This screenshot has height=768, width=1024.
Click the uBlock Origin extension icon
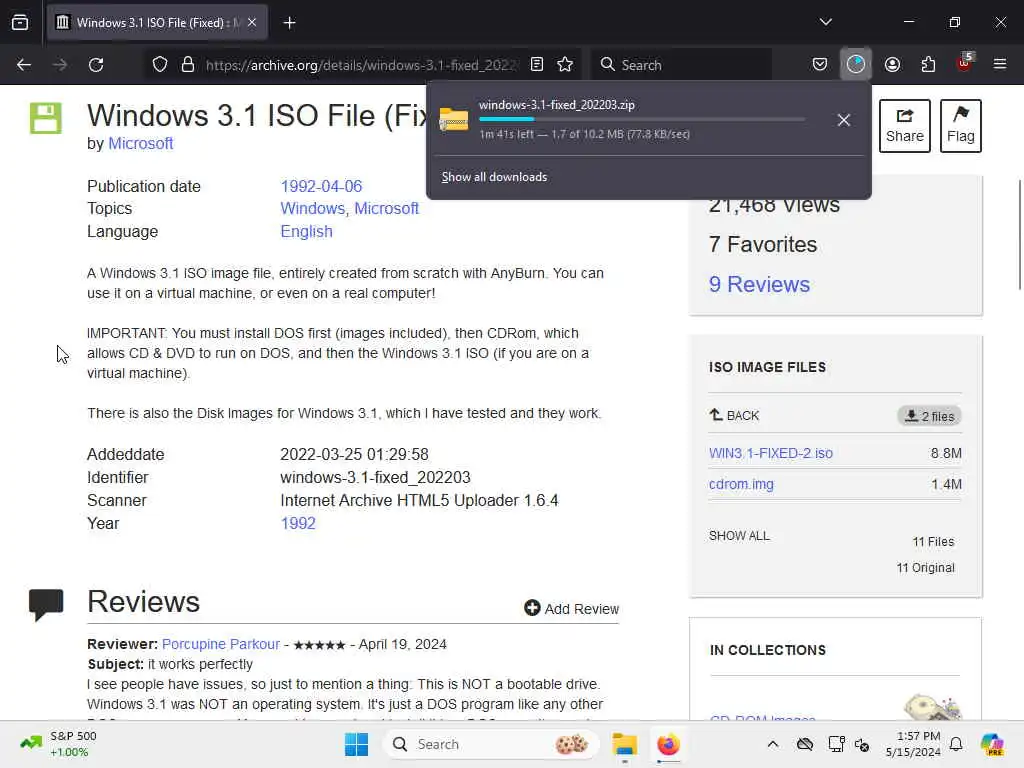[965, 63]
